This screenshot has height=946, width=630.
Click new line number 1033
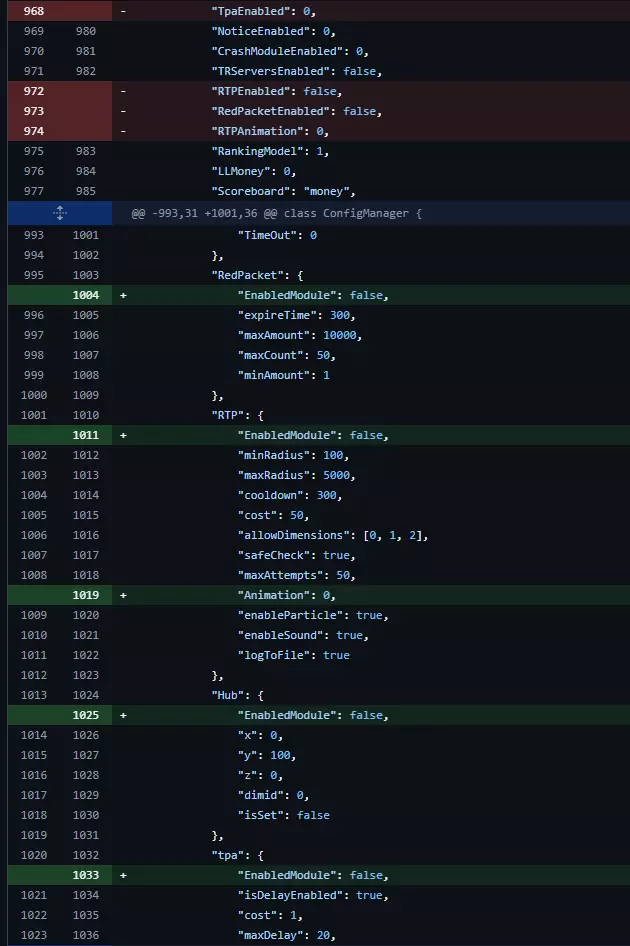coord(86,875)
